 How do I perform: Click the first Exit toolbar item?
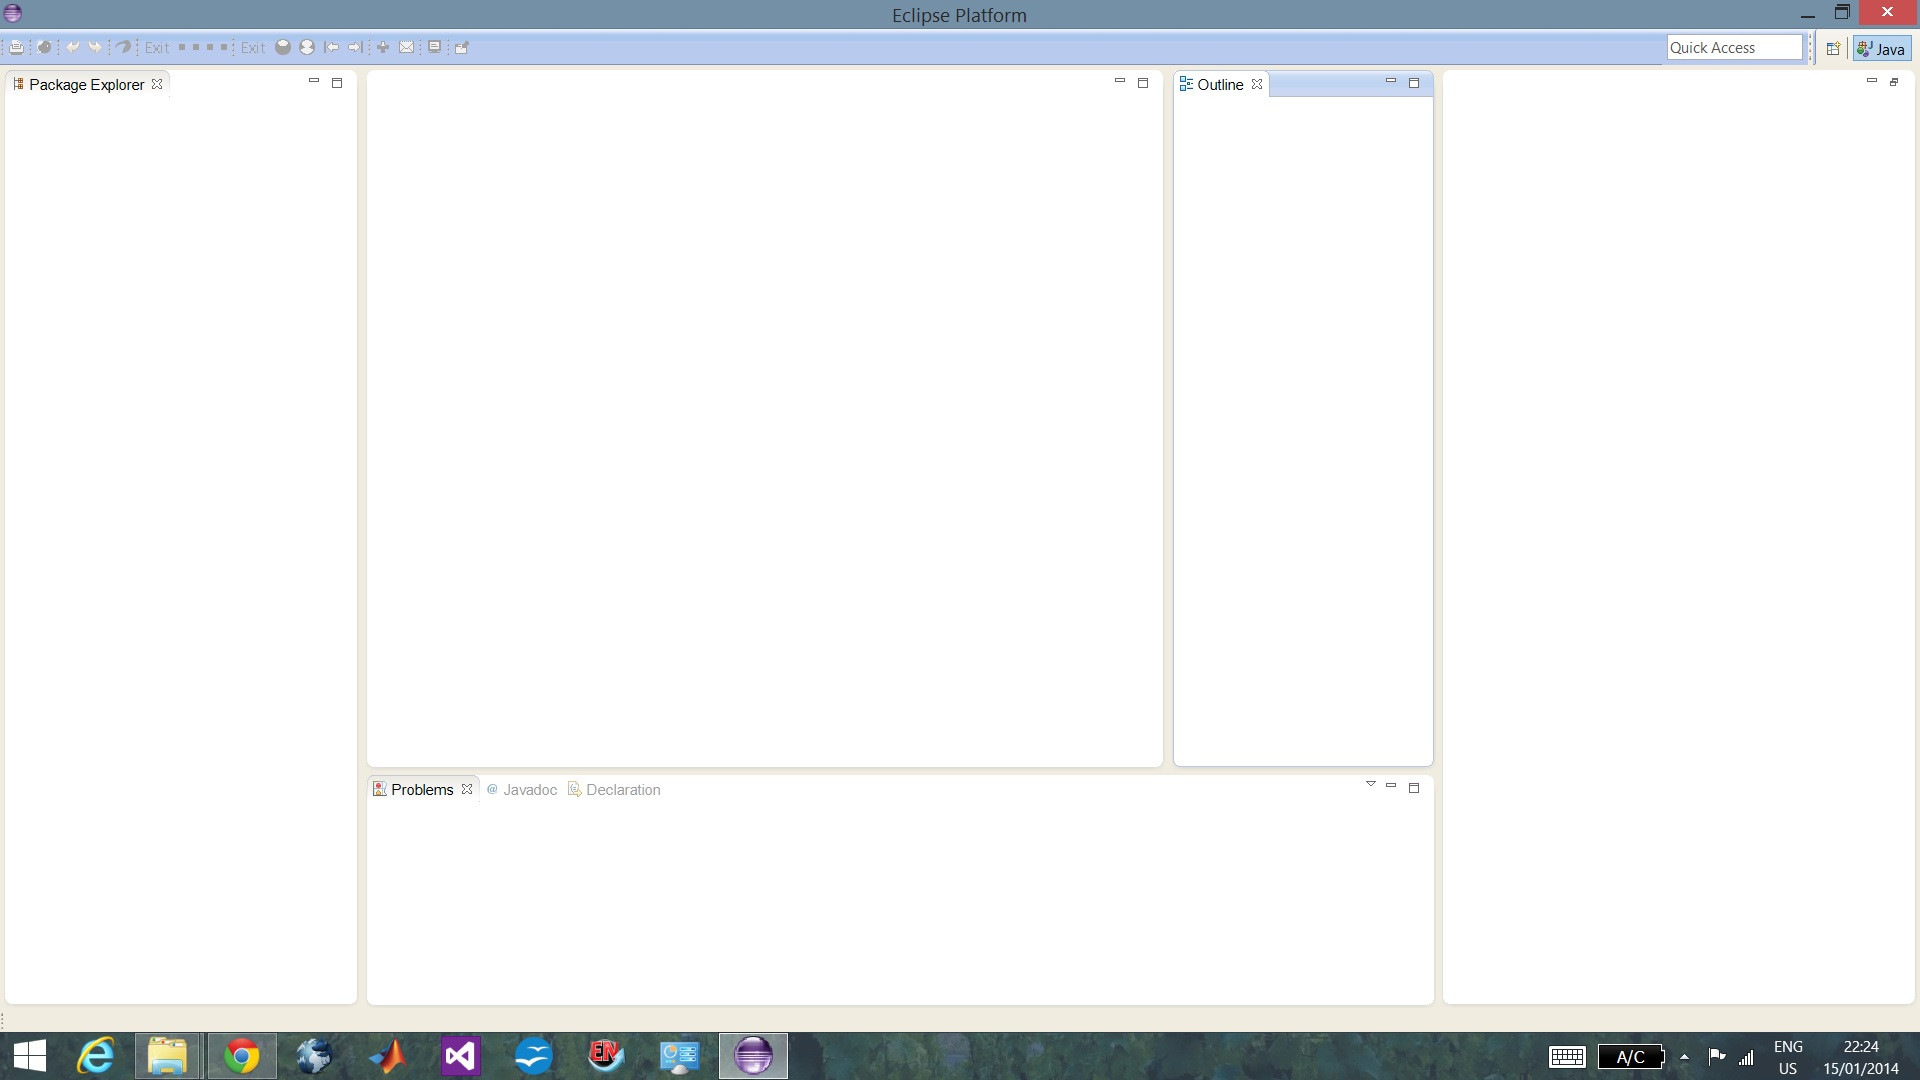[x=157, y=47]
